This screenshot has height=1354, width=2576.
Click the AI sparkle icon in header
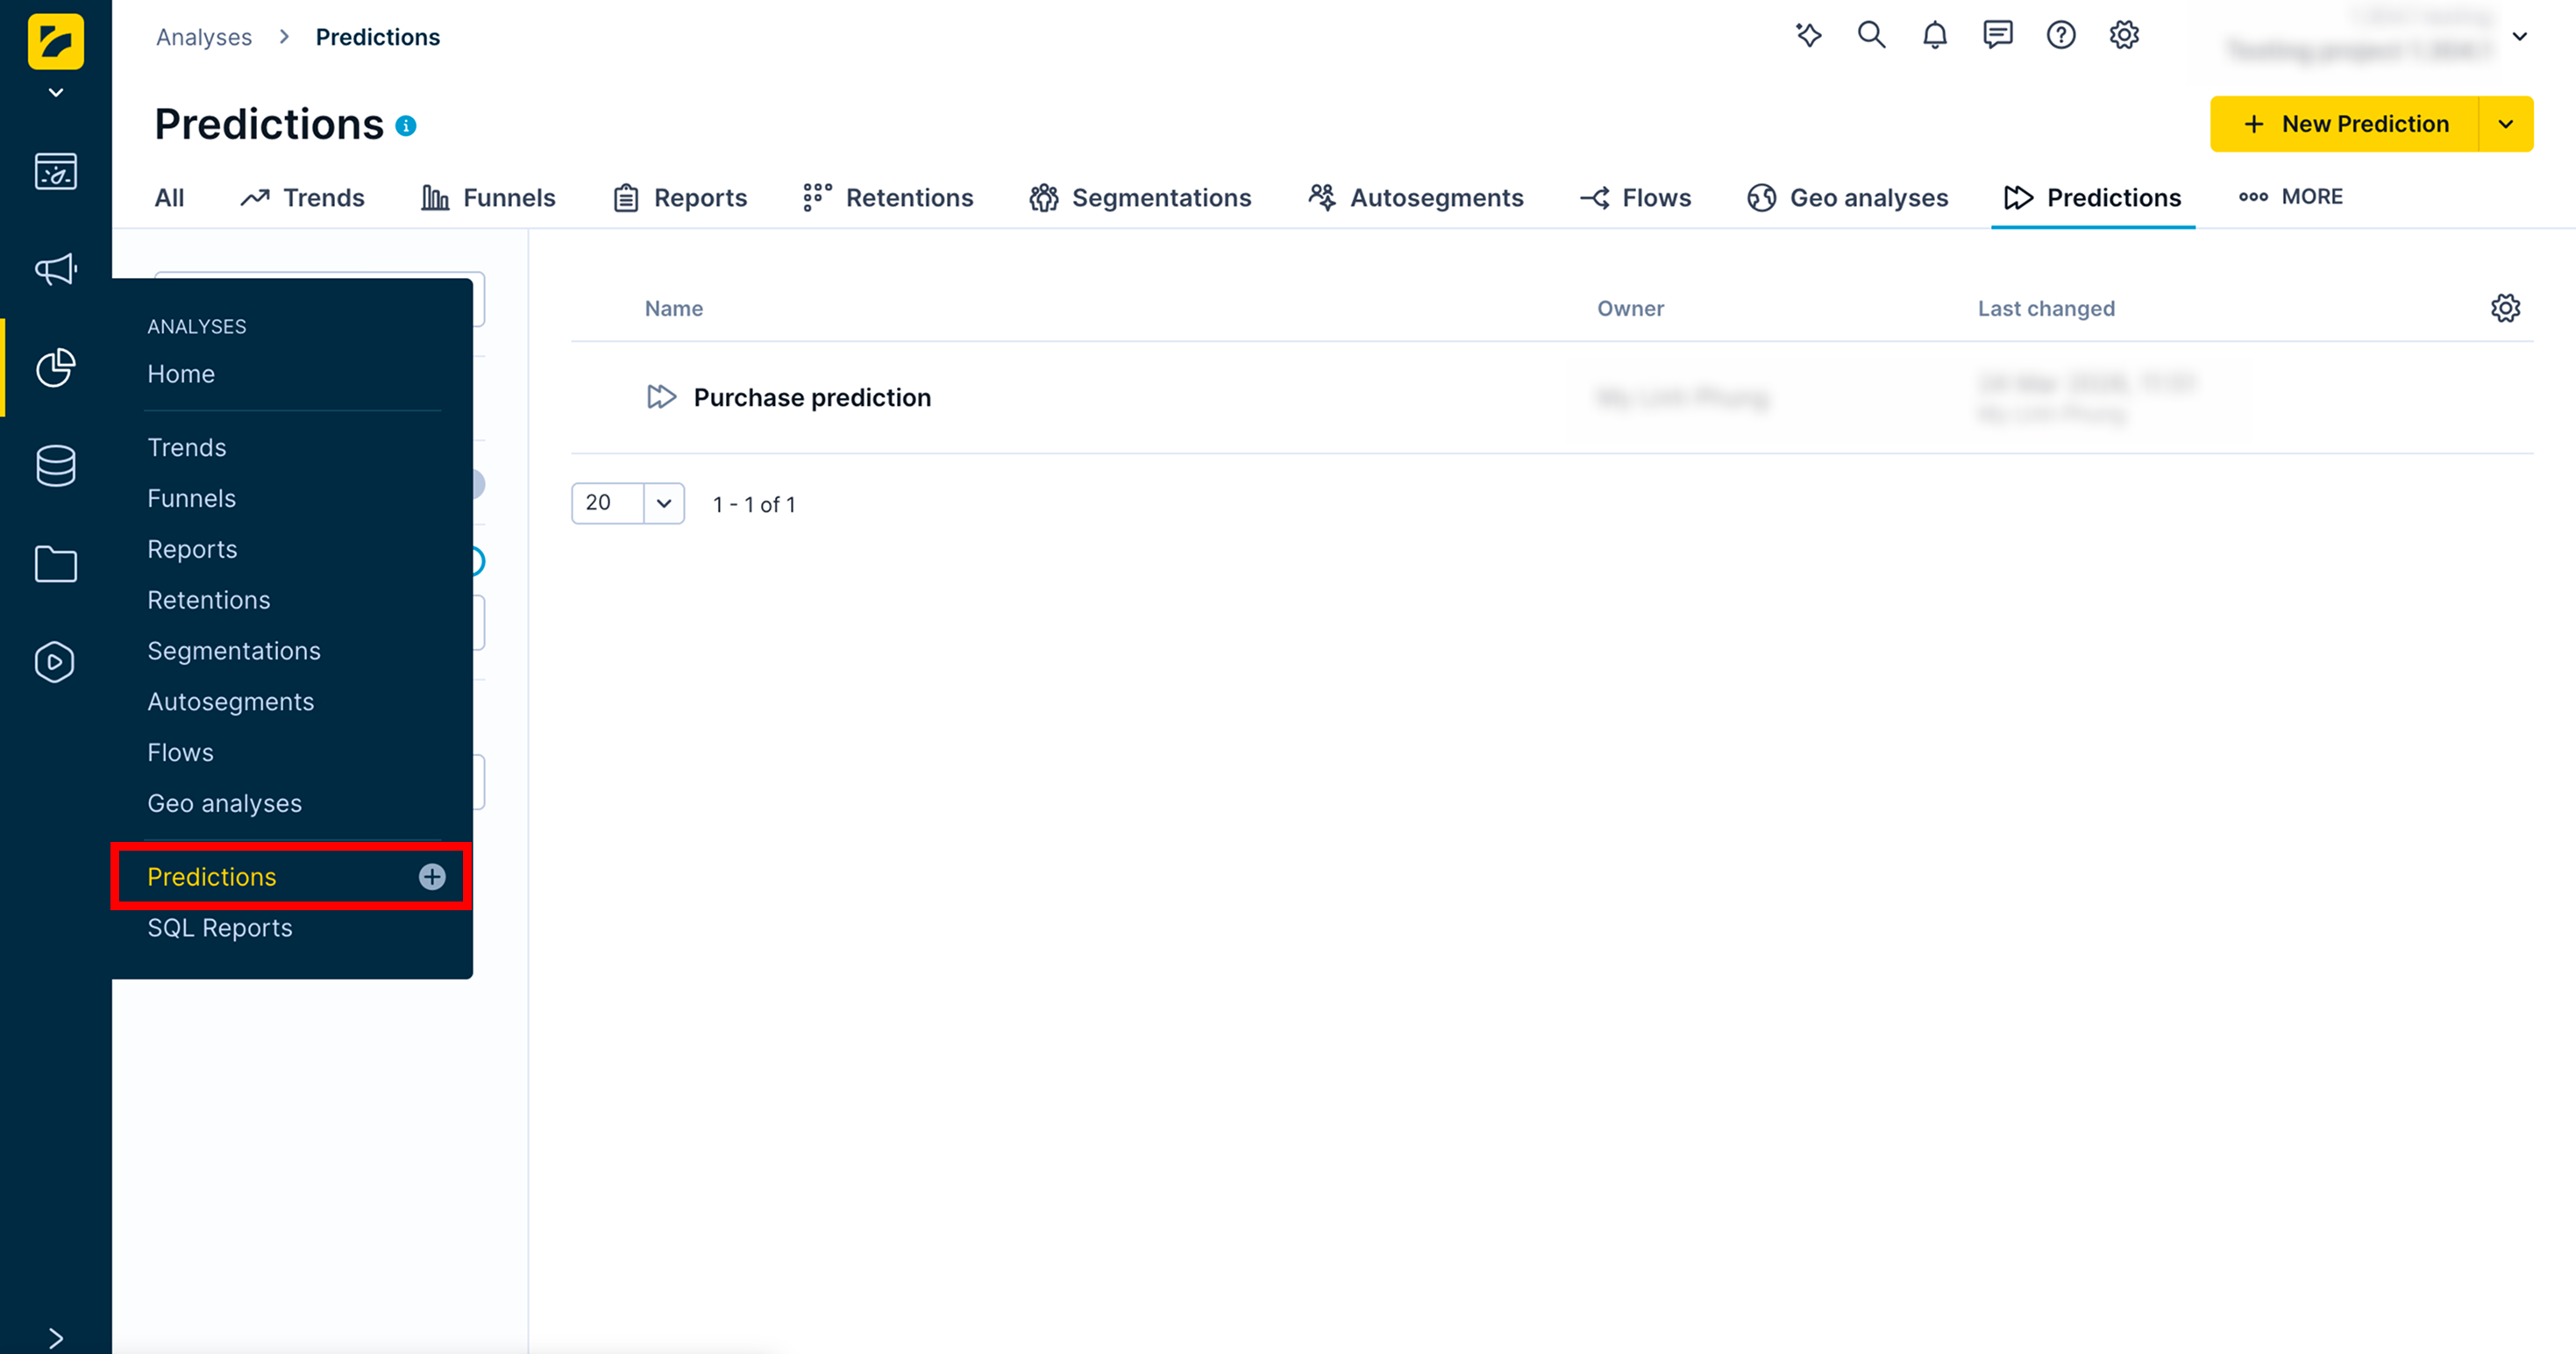(1808, 36)
